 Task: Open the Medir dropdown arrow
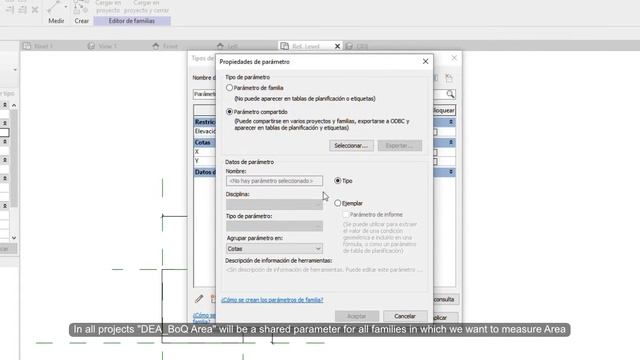pos(66,7)
